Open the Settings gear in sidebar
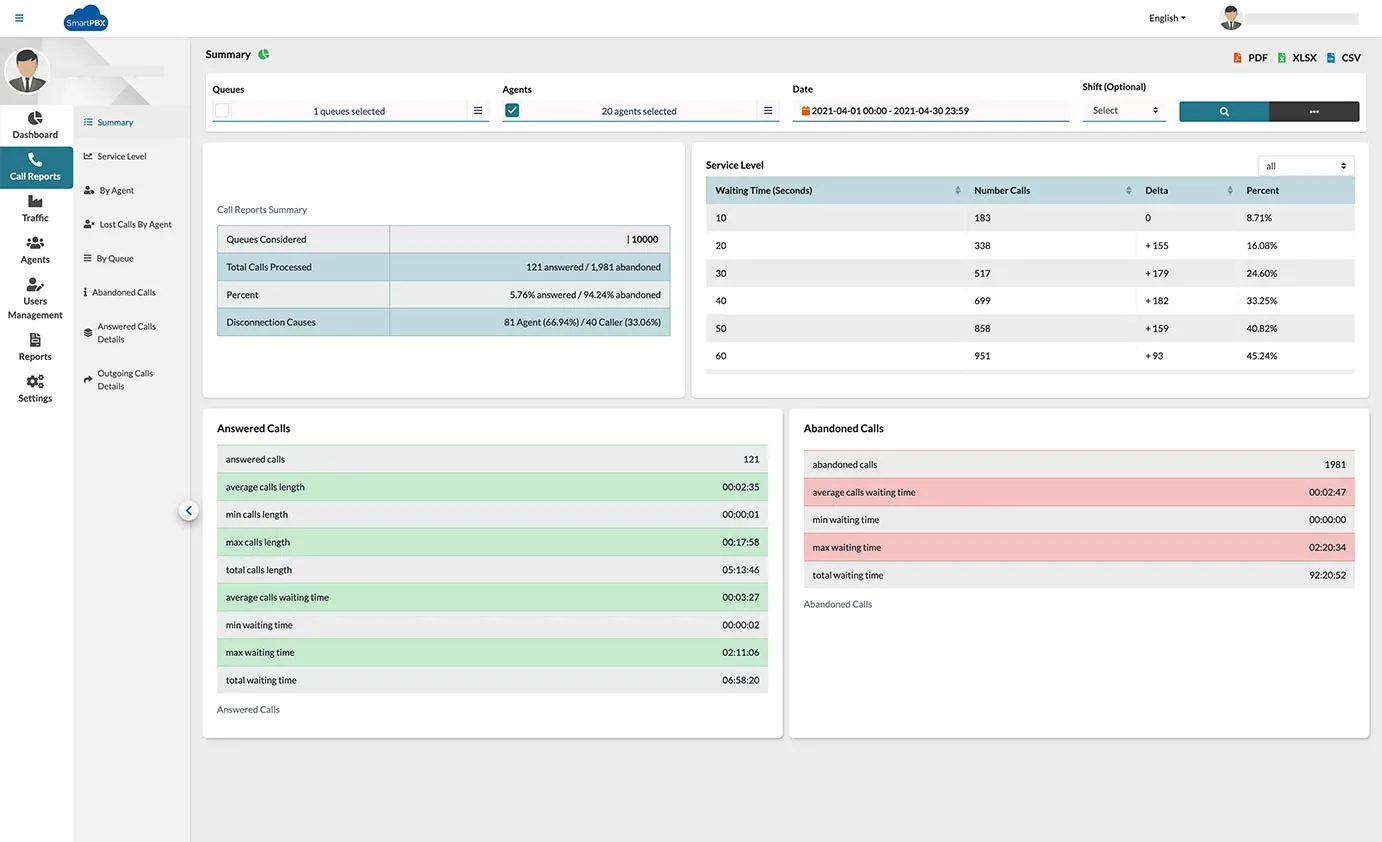Screen dimensions: 1382x842 point(35,389)
